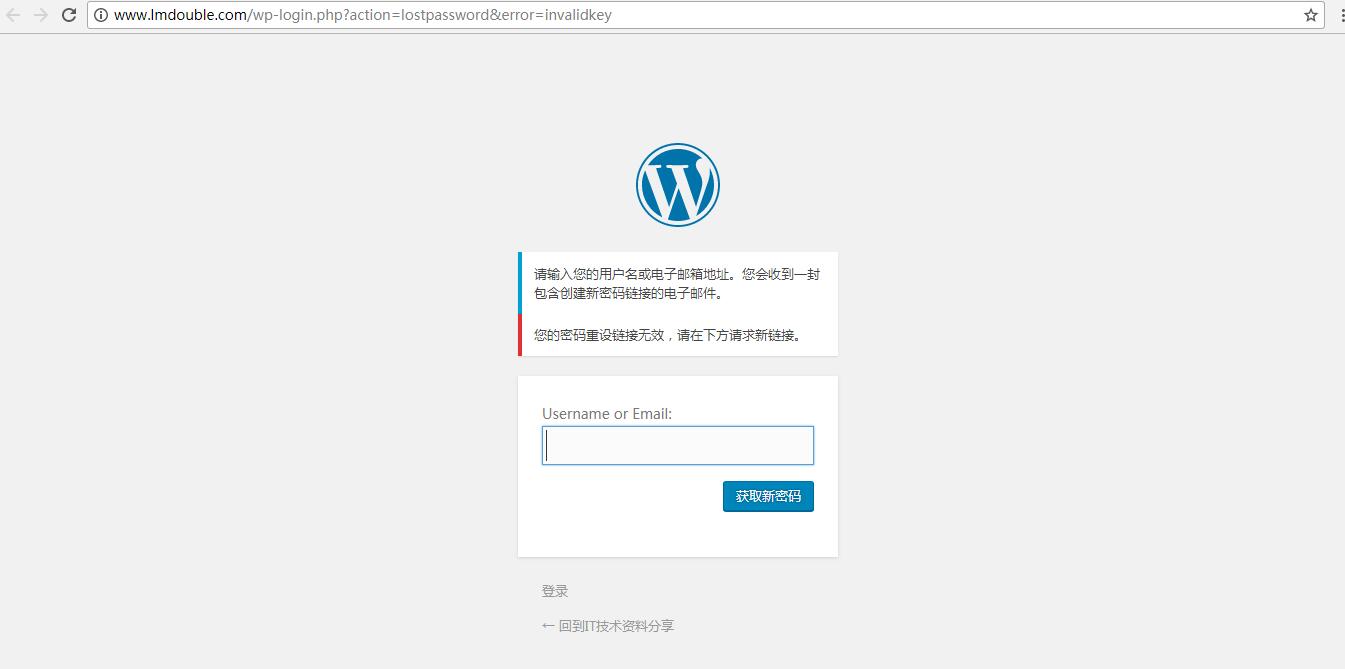Image resolution: width=1345 pixels, height=669 pixels.
Task: Focus the Username or Email field
Action: 678,445
